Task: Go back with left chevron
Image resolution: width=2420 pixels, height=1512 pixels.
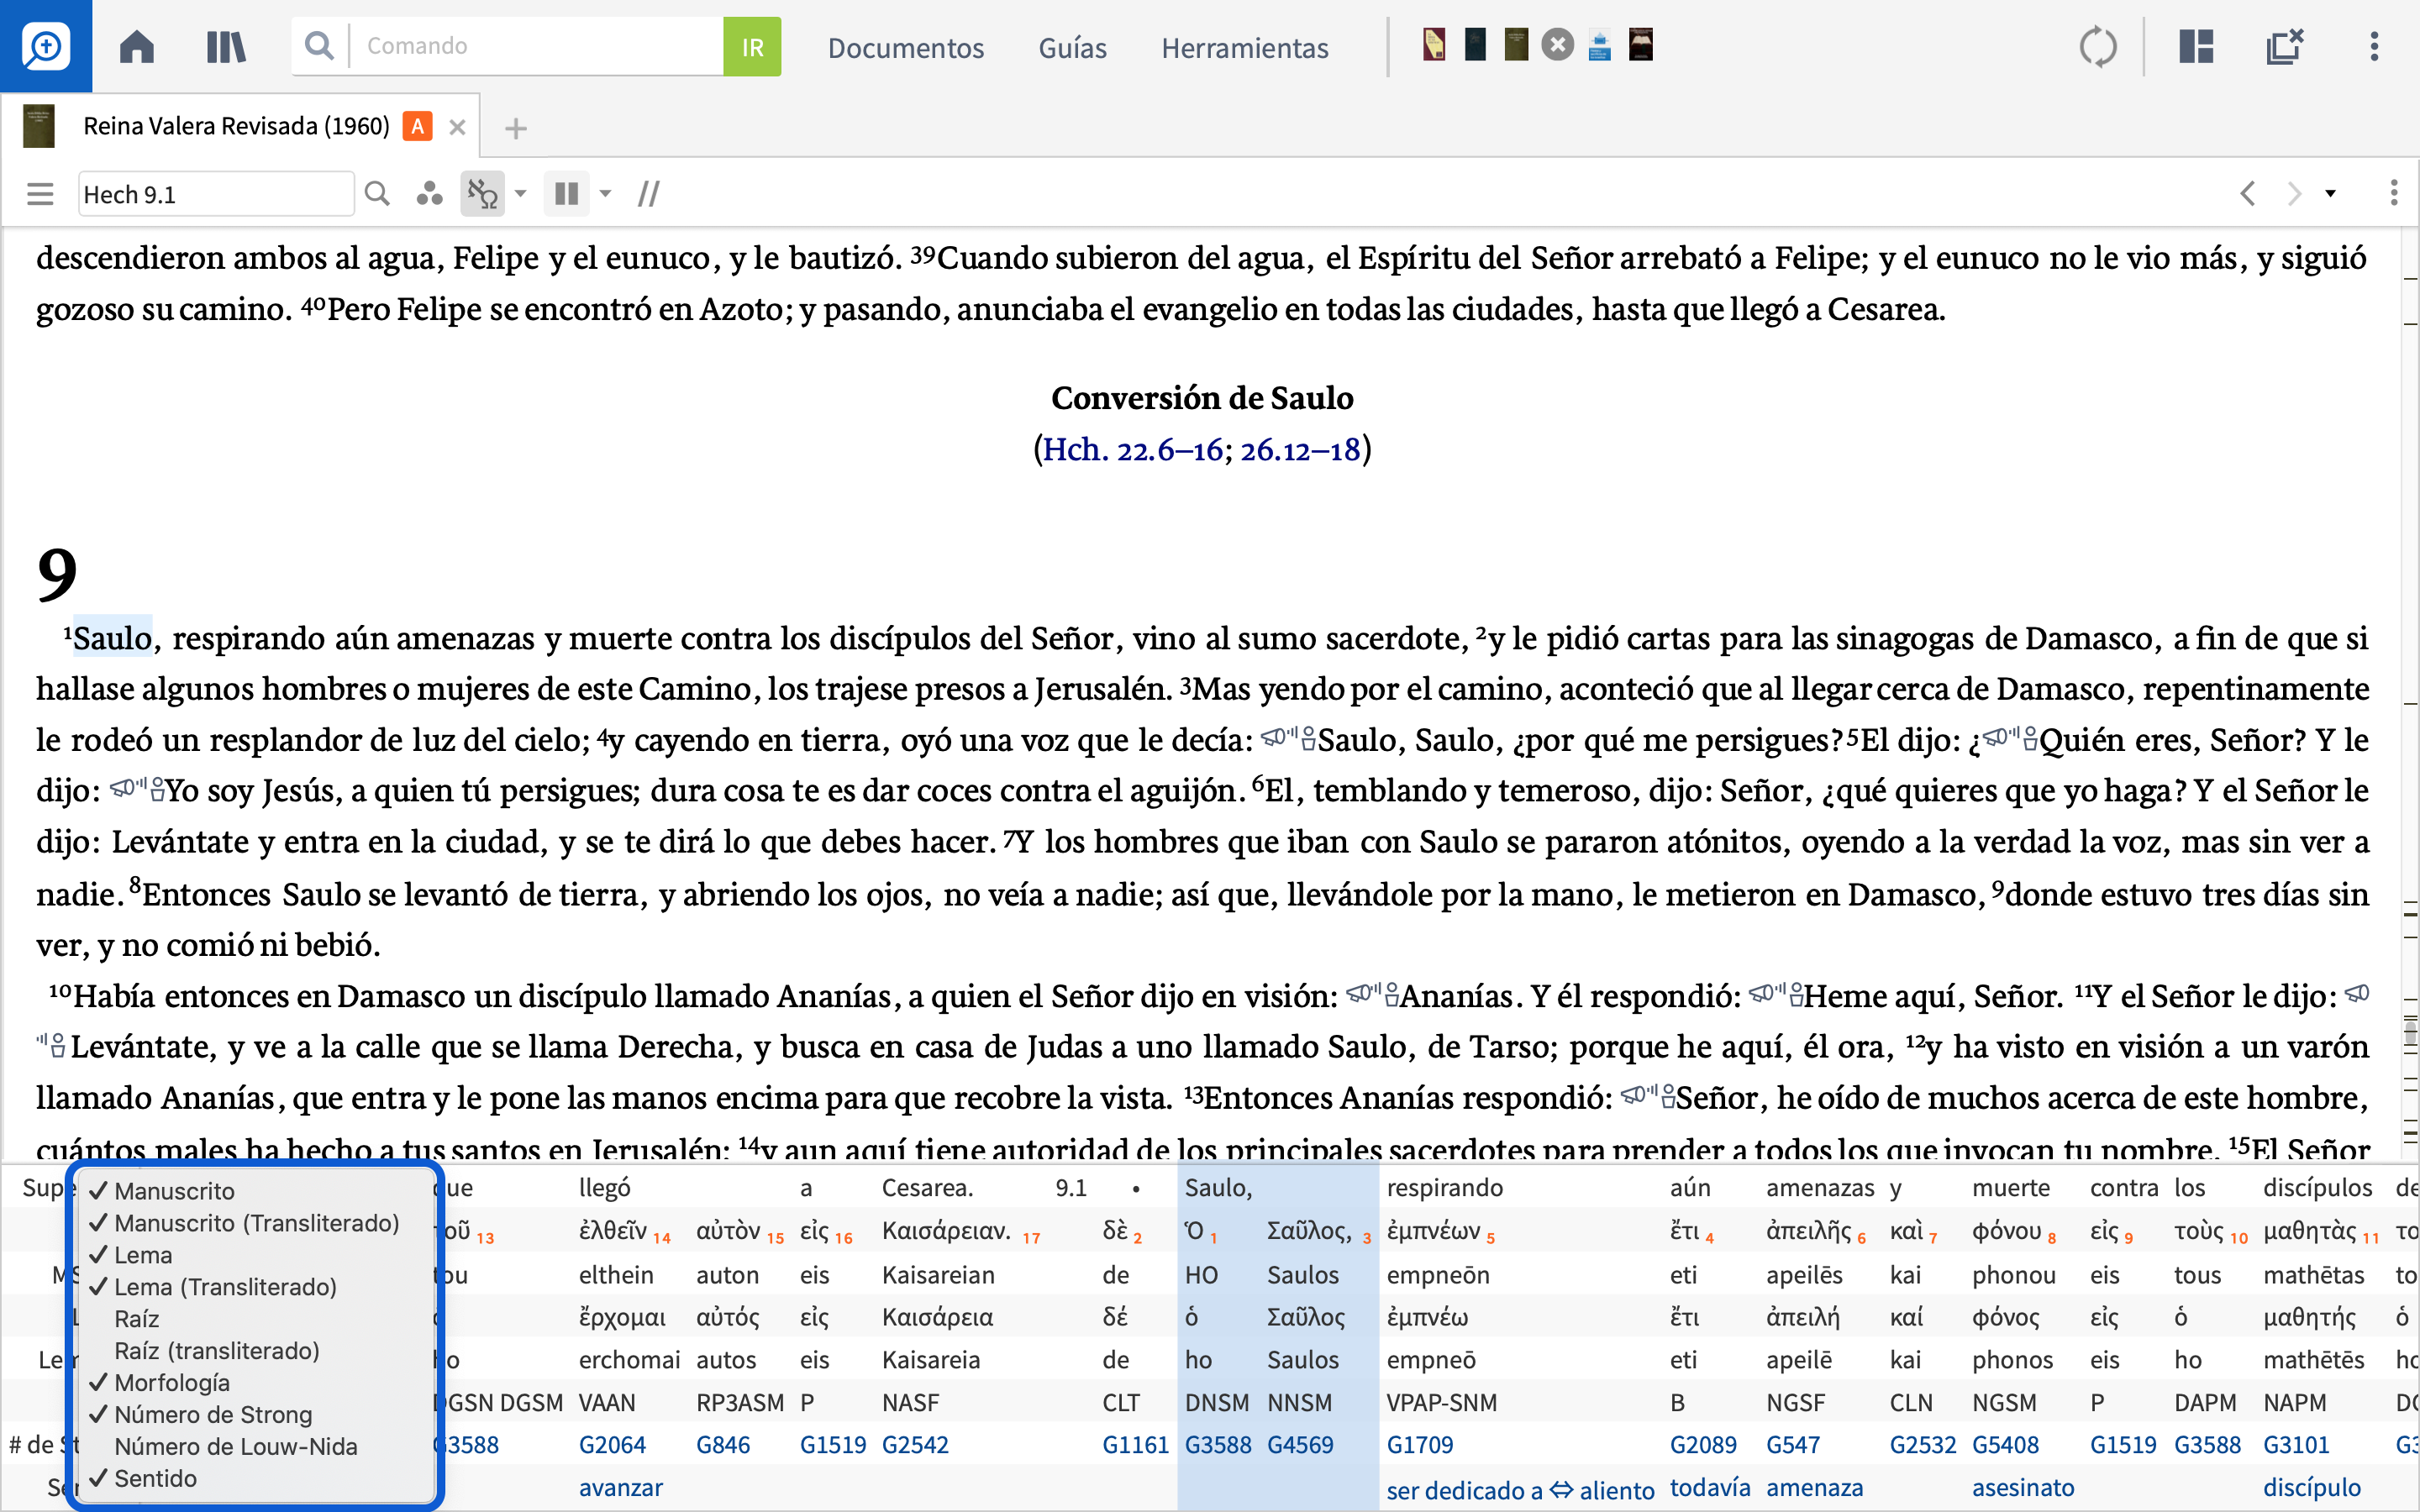Action: [x=2248, y=193]
